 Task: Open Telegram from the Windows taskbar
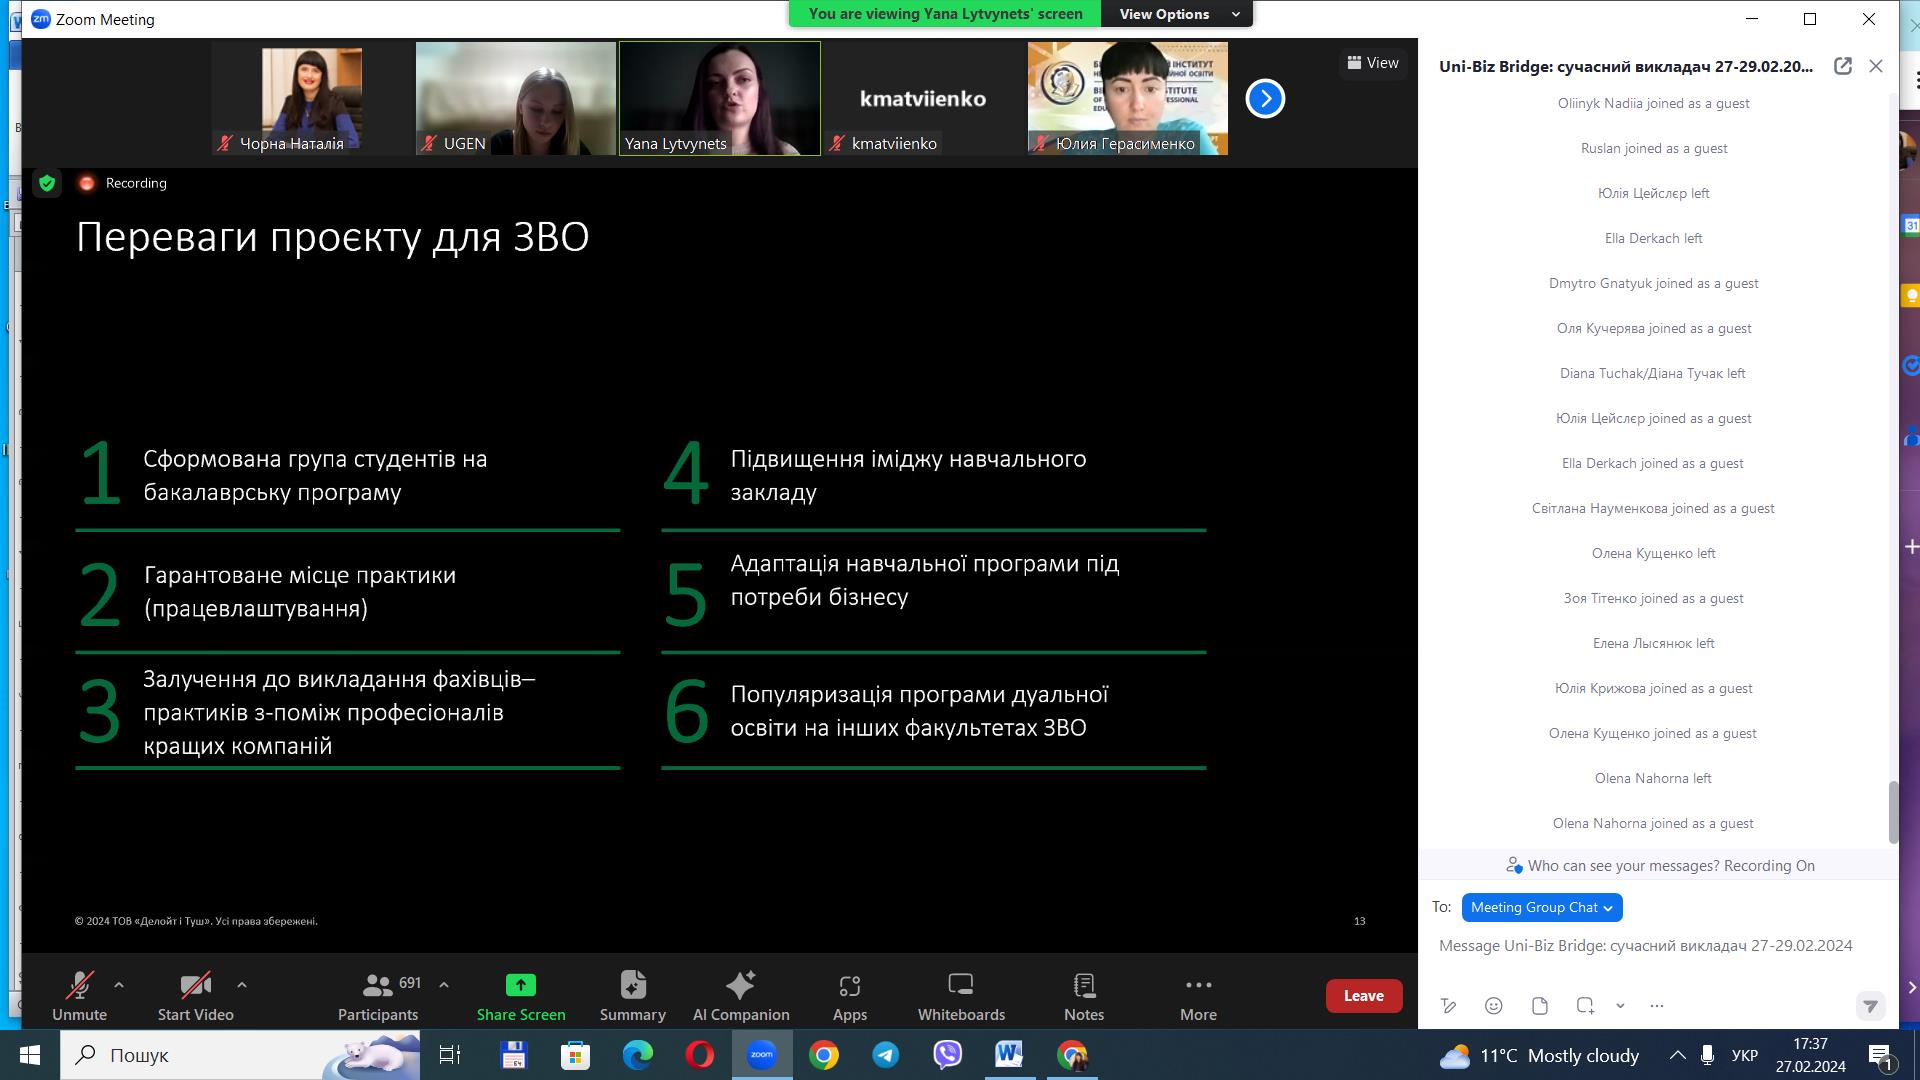point(885,1055)
